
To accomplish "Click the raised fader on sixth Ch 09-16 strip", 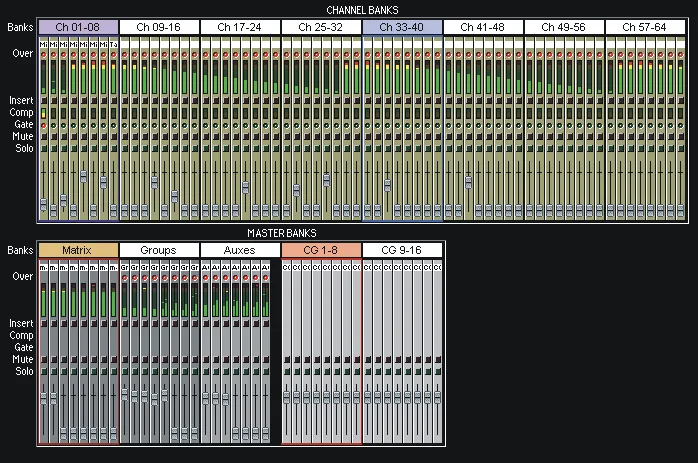I will click(x=174, y=196).
